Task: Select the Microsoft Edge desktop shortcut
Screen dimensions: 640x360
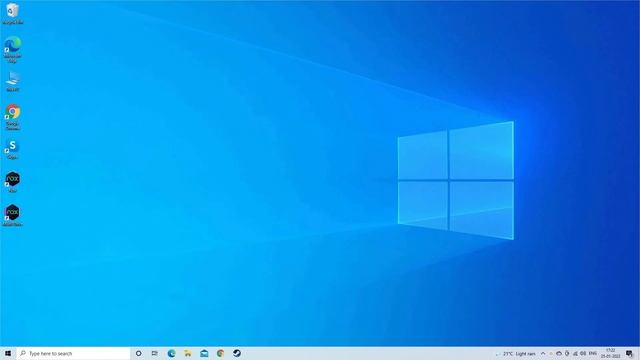Action: point(12,49)
